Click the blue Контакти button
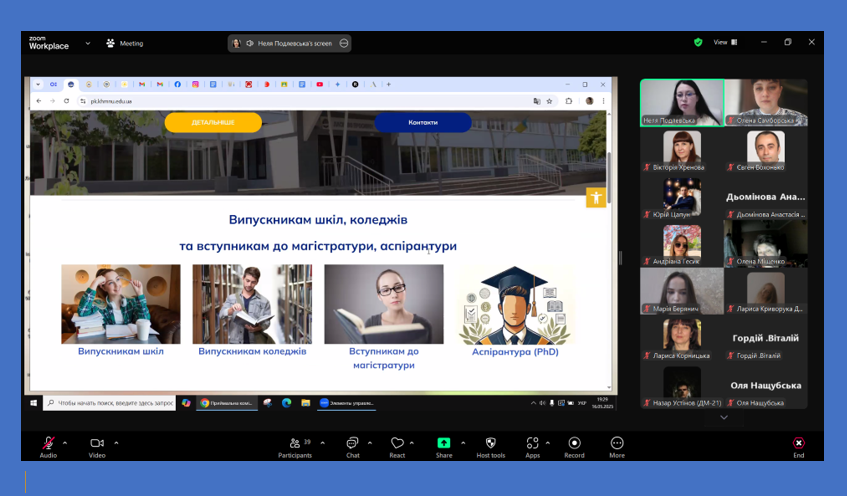Screen dimensions: 847x496 pyautogui.click(x=423, y=123)
